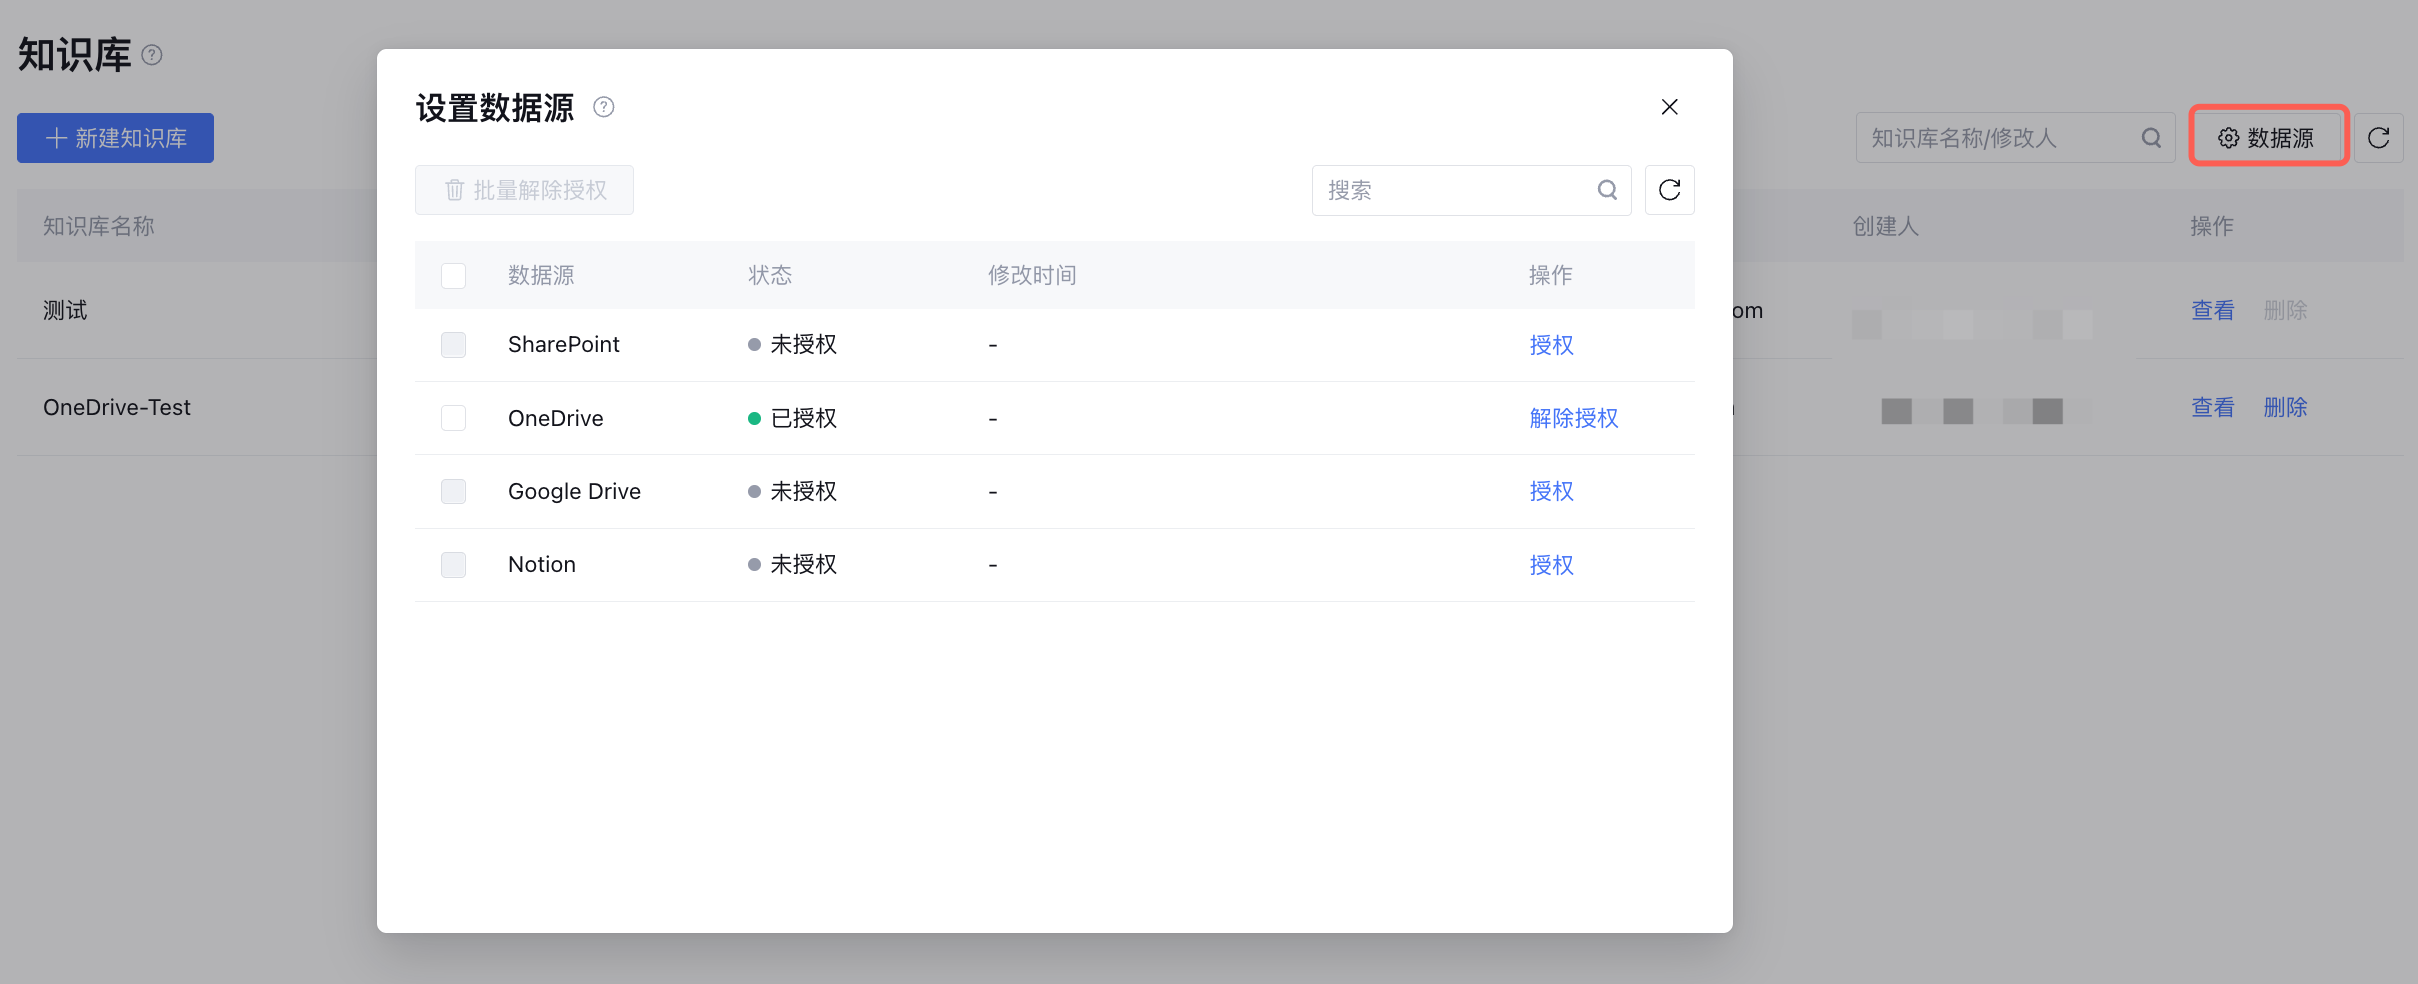Click the 数据源 column header in the dialog

click(x=541, y=275)
